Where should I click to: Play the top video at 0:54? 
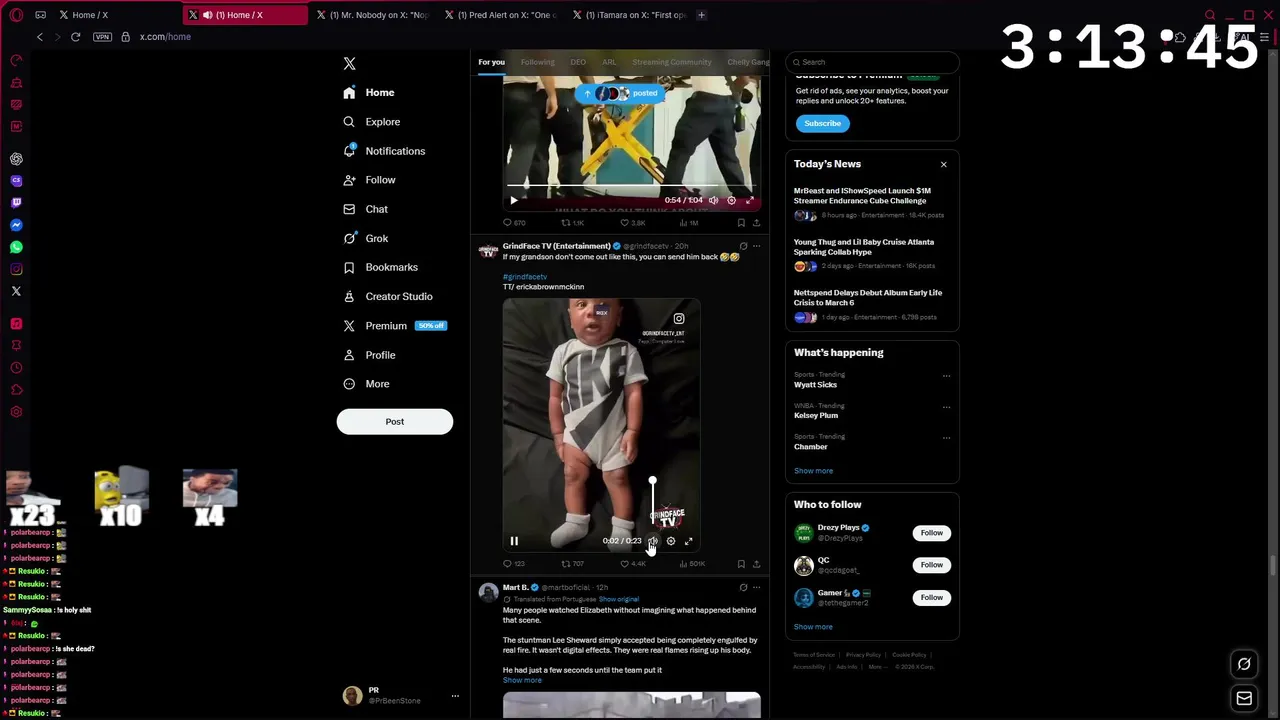514,200
